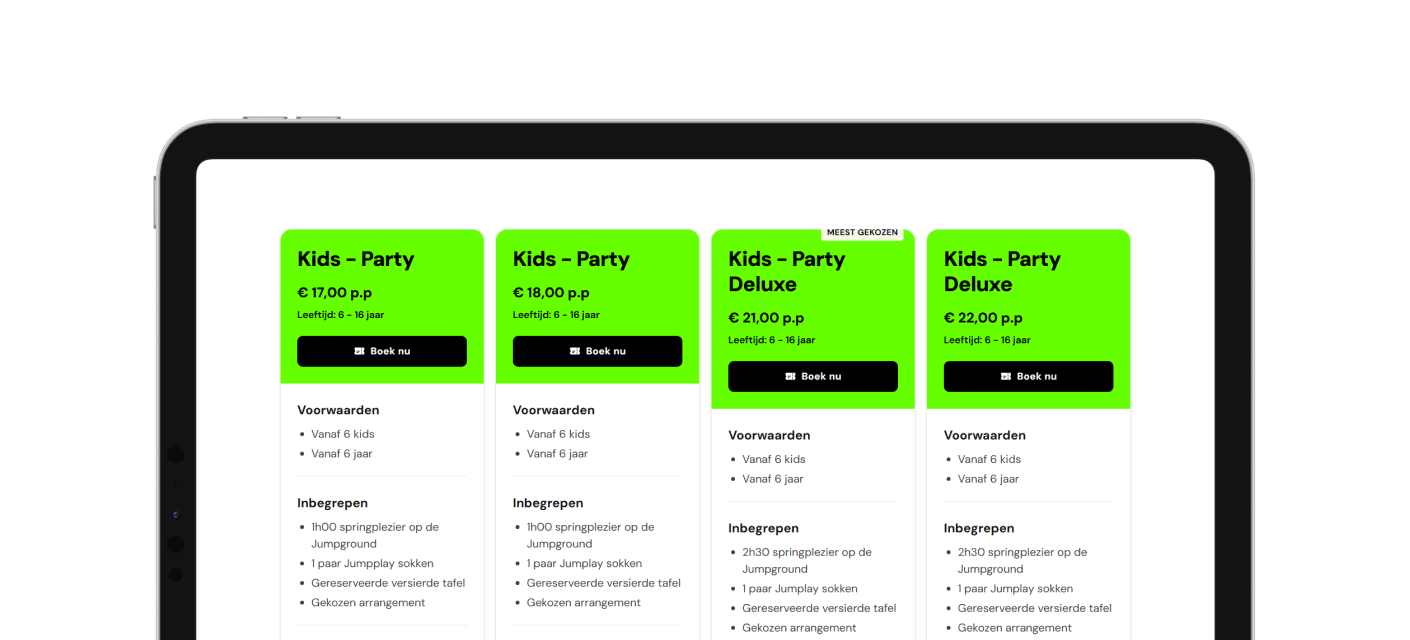The height and width of the screenshot is (640, 1410).
Task: Click the Inbegrepen heading on the second card
Action: [548, 503]
